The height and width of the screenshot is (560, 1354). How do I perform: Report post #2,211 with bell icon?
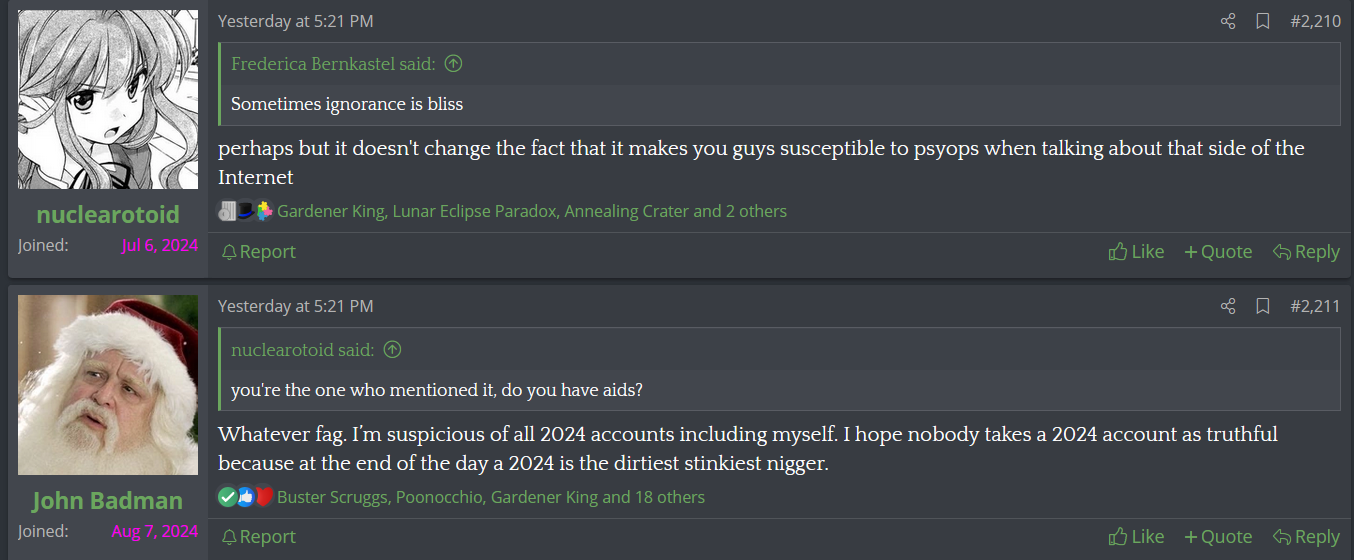pos(258,537)
